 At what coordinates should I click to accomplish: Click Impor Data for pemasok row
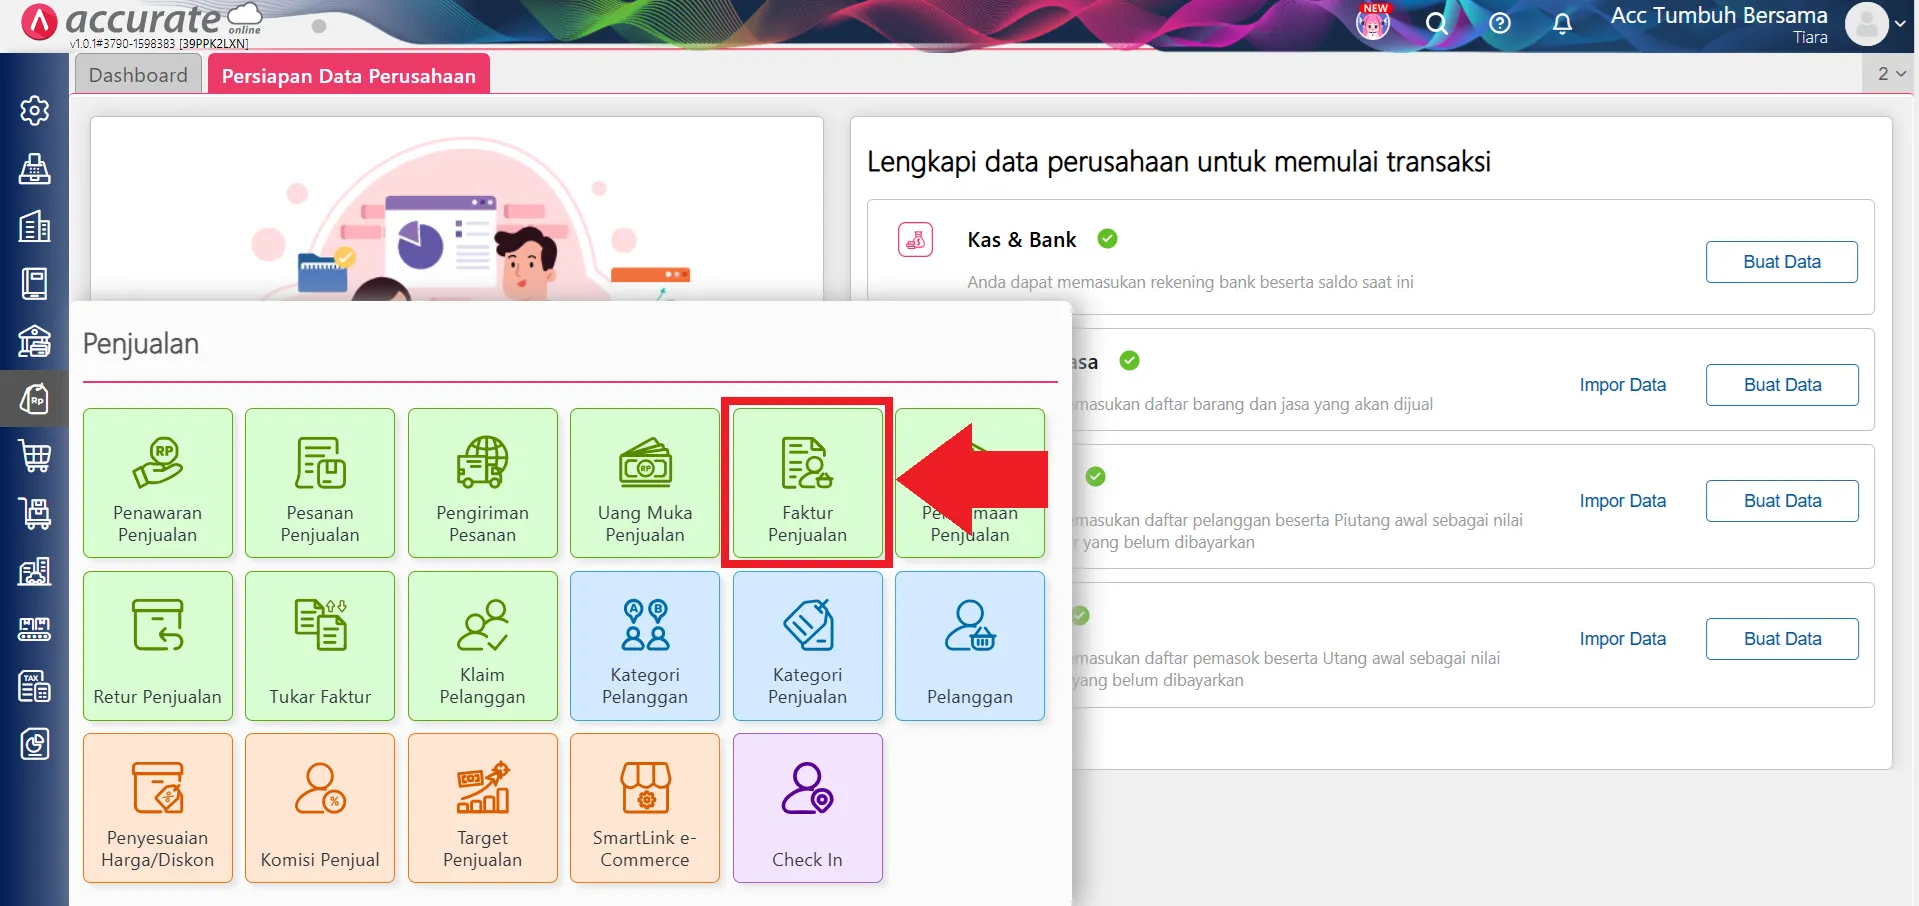click(1623, 639)
